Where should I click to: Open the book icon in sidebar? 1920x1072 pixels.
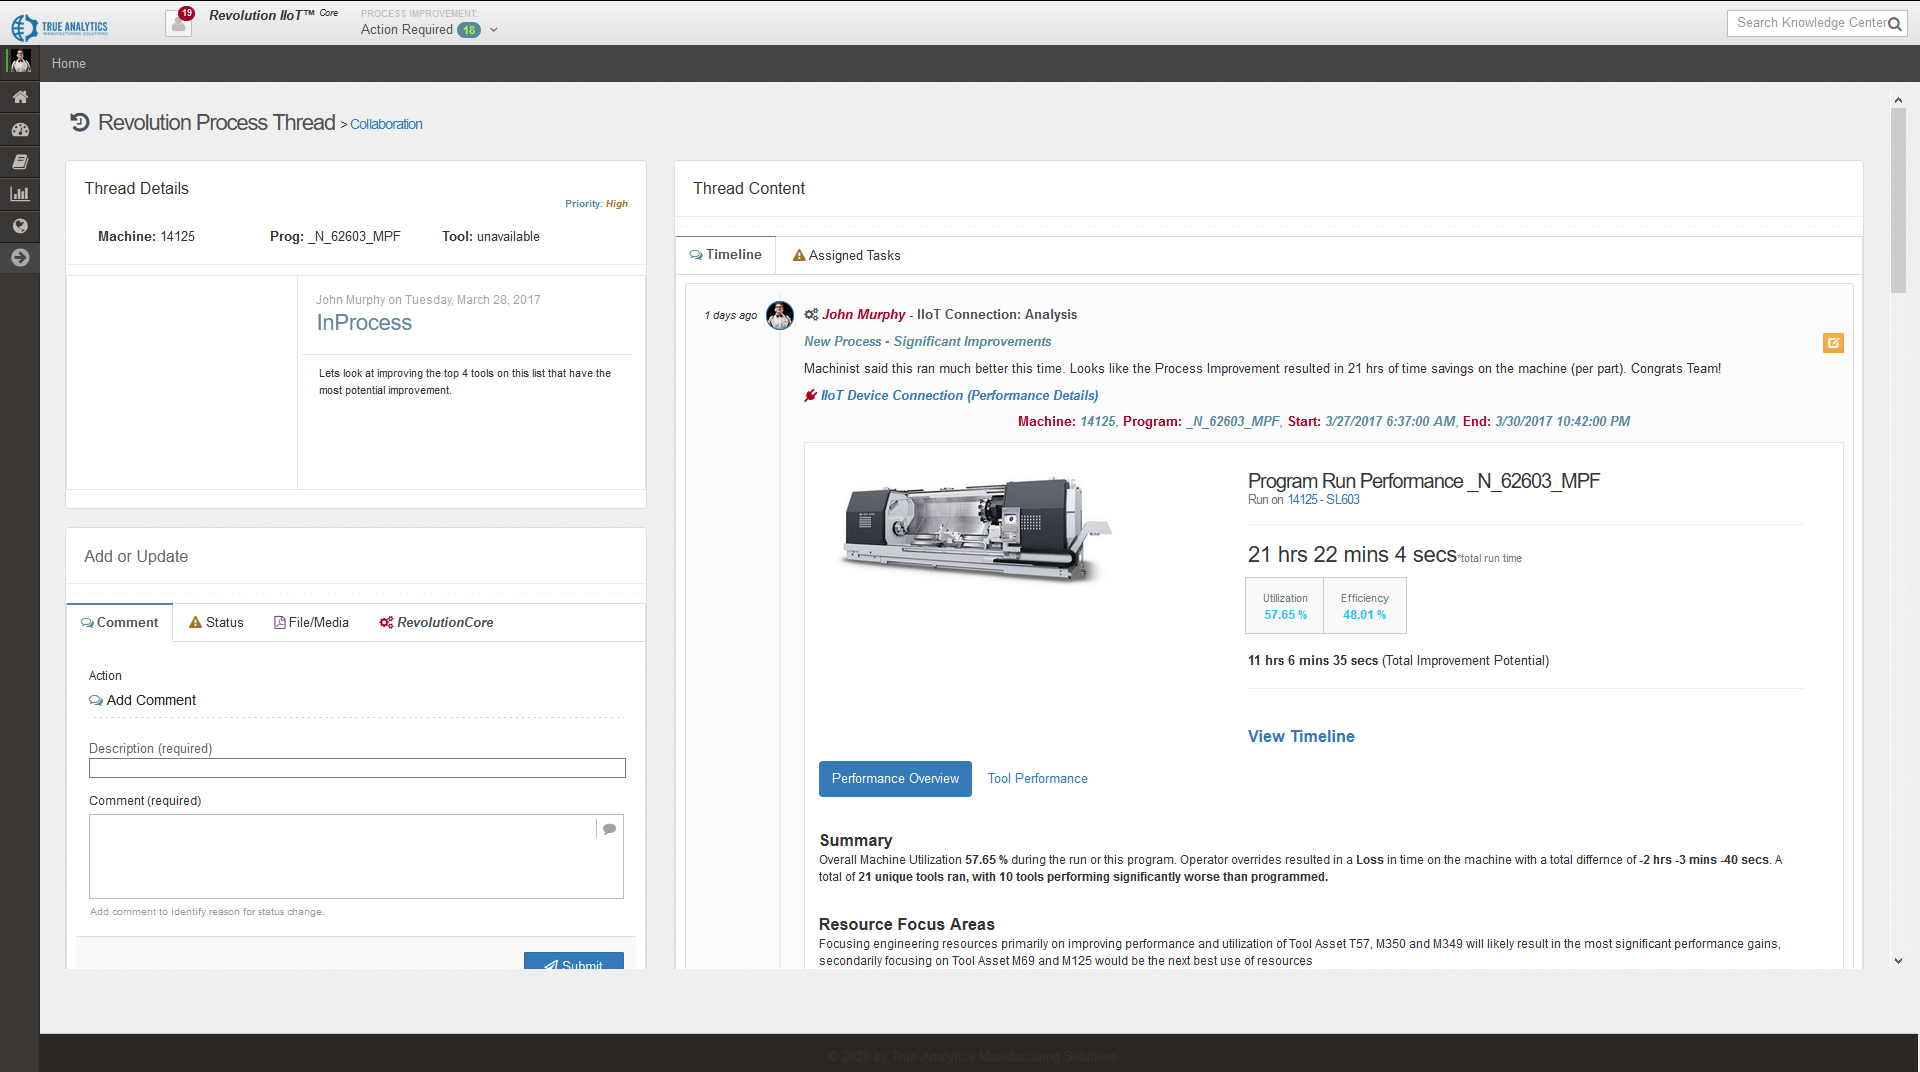point(20,162)
